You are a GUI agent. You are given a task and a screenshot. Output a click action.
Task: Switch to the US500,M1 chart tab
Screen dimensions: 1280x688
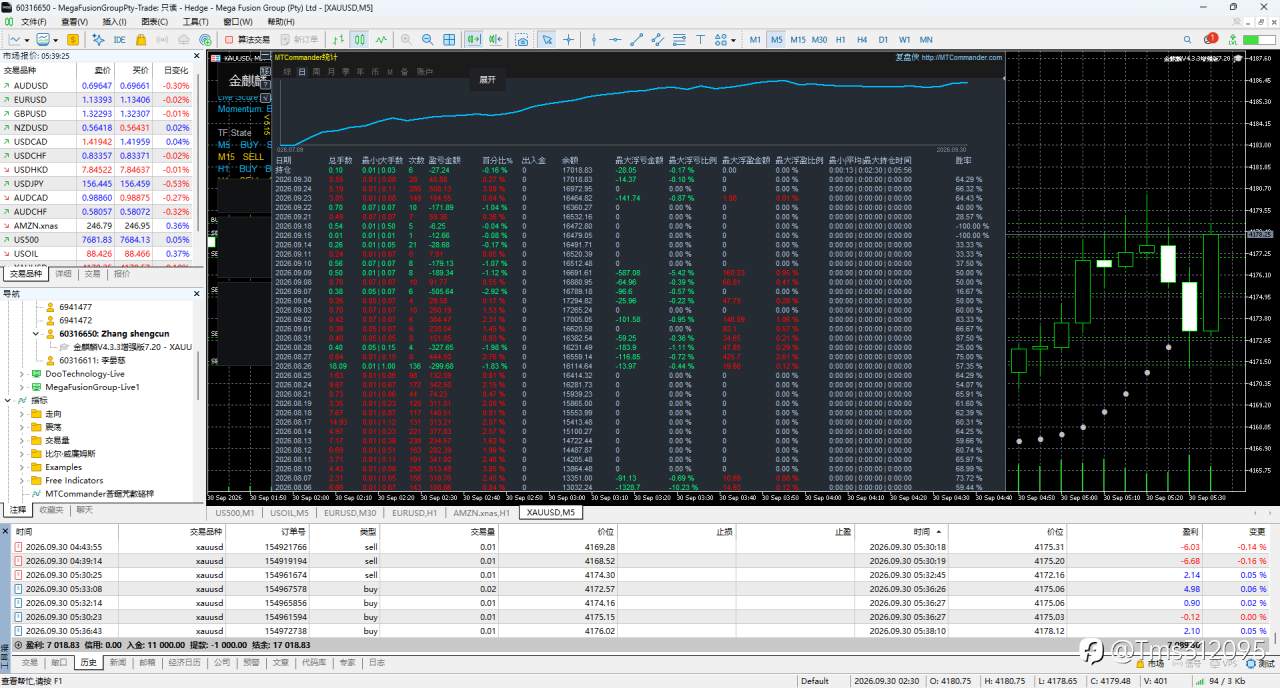click(235, 513)
